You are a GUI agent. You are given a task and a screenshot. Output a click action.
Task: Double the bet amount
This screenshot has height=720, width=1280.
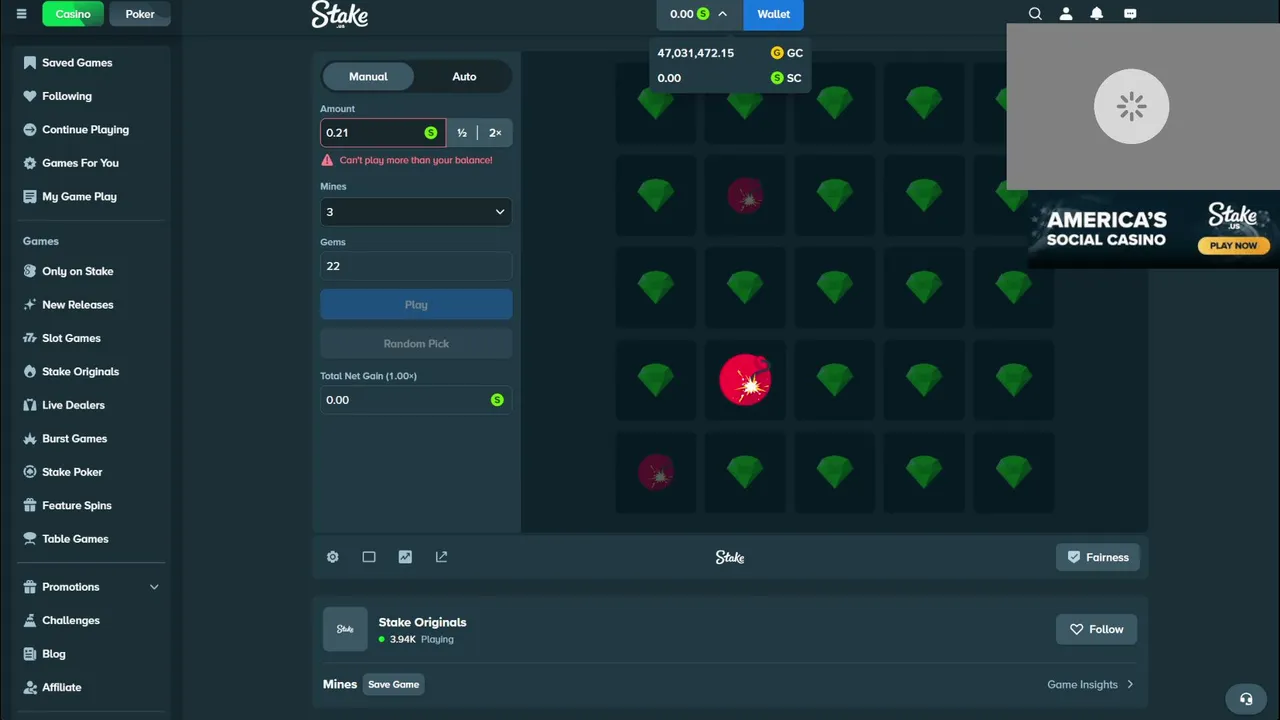click(x=495, y=133)
